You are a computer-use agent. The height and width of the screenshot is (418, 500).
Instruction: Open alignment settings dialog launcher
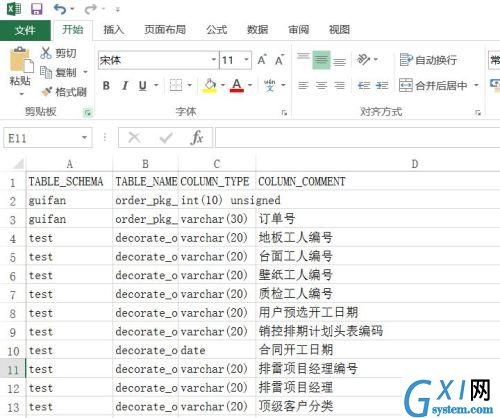tap(478, 113)
